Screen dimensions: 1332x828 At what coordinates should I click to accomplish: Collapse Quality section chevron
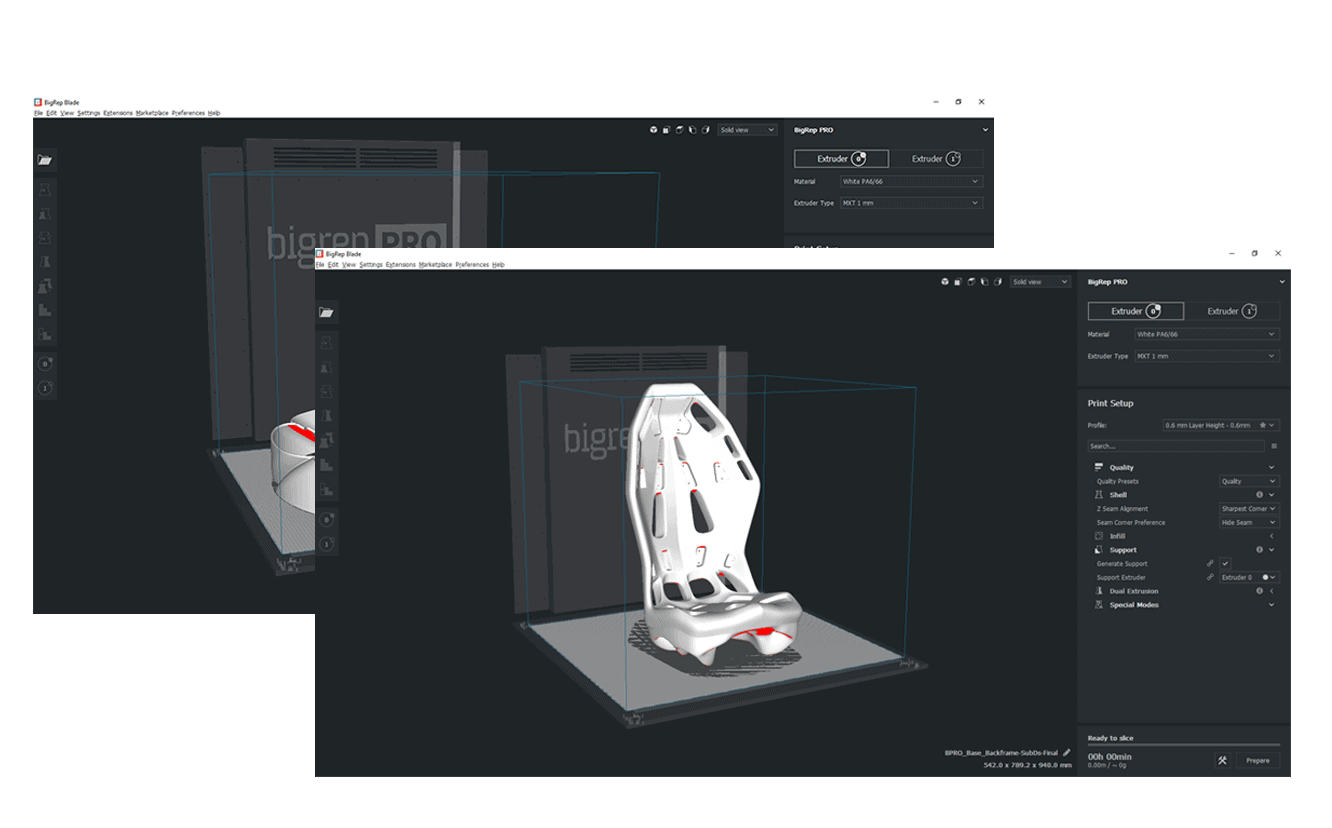(1272, 467)
